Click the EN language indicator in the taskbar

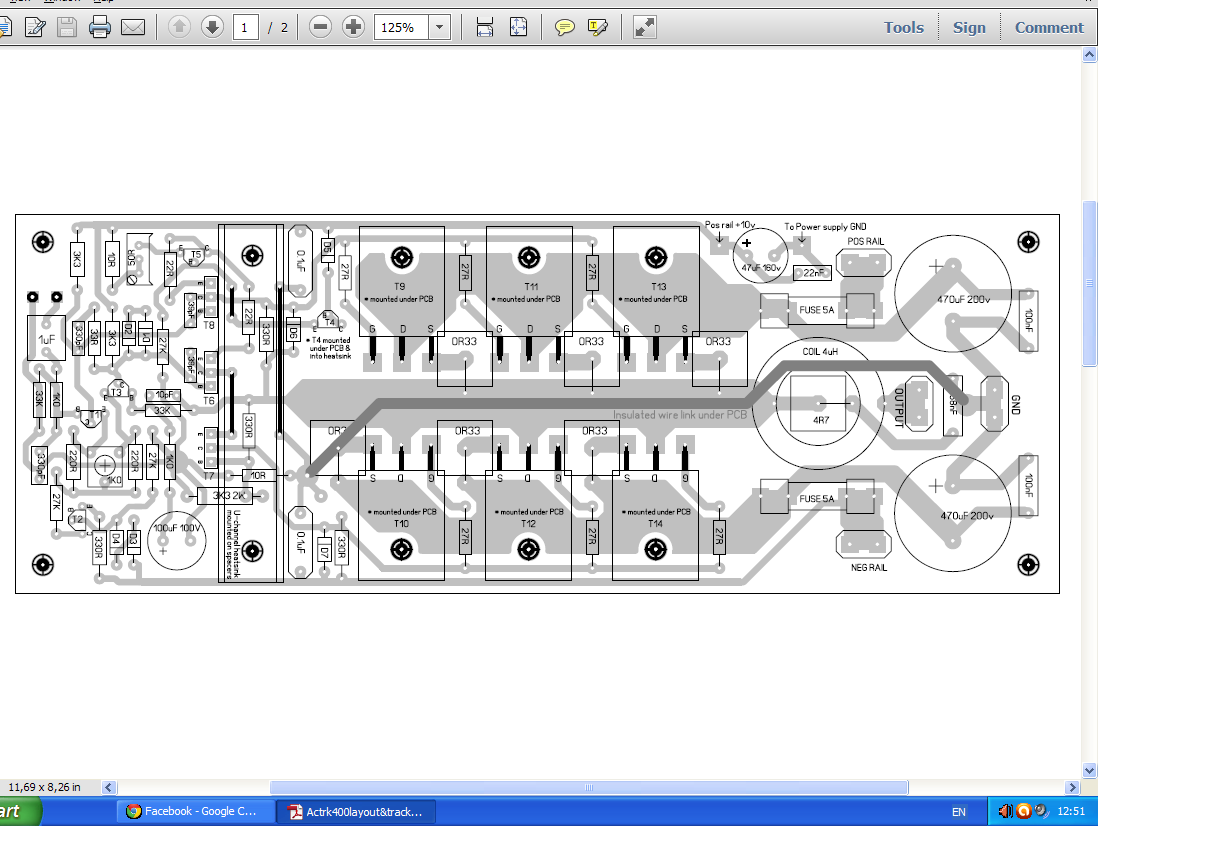(959, 813)
